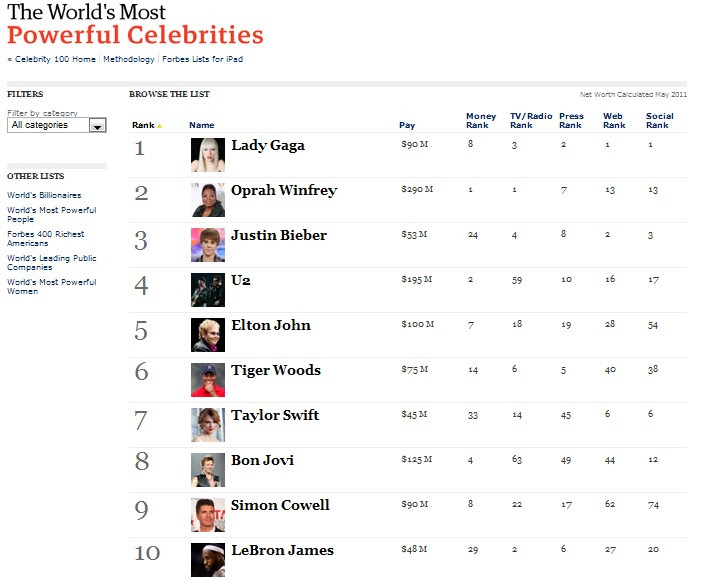The height and width of the screenshot is (580, 709).
Task: Click the dropdown arrow beside All categories
Action: tap(97, 125)
